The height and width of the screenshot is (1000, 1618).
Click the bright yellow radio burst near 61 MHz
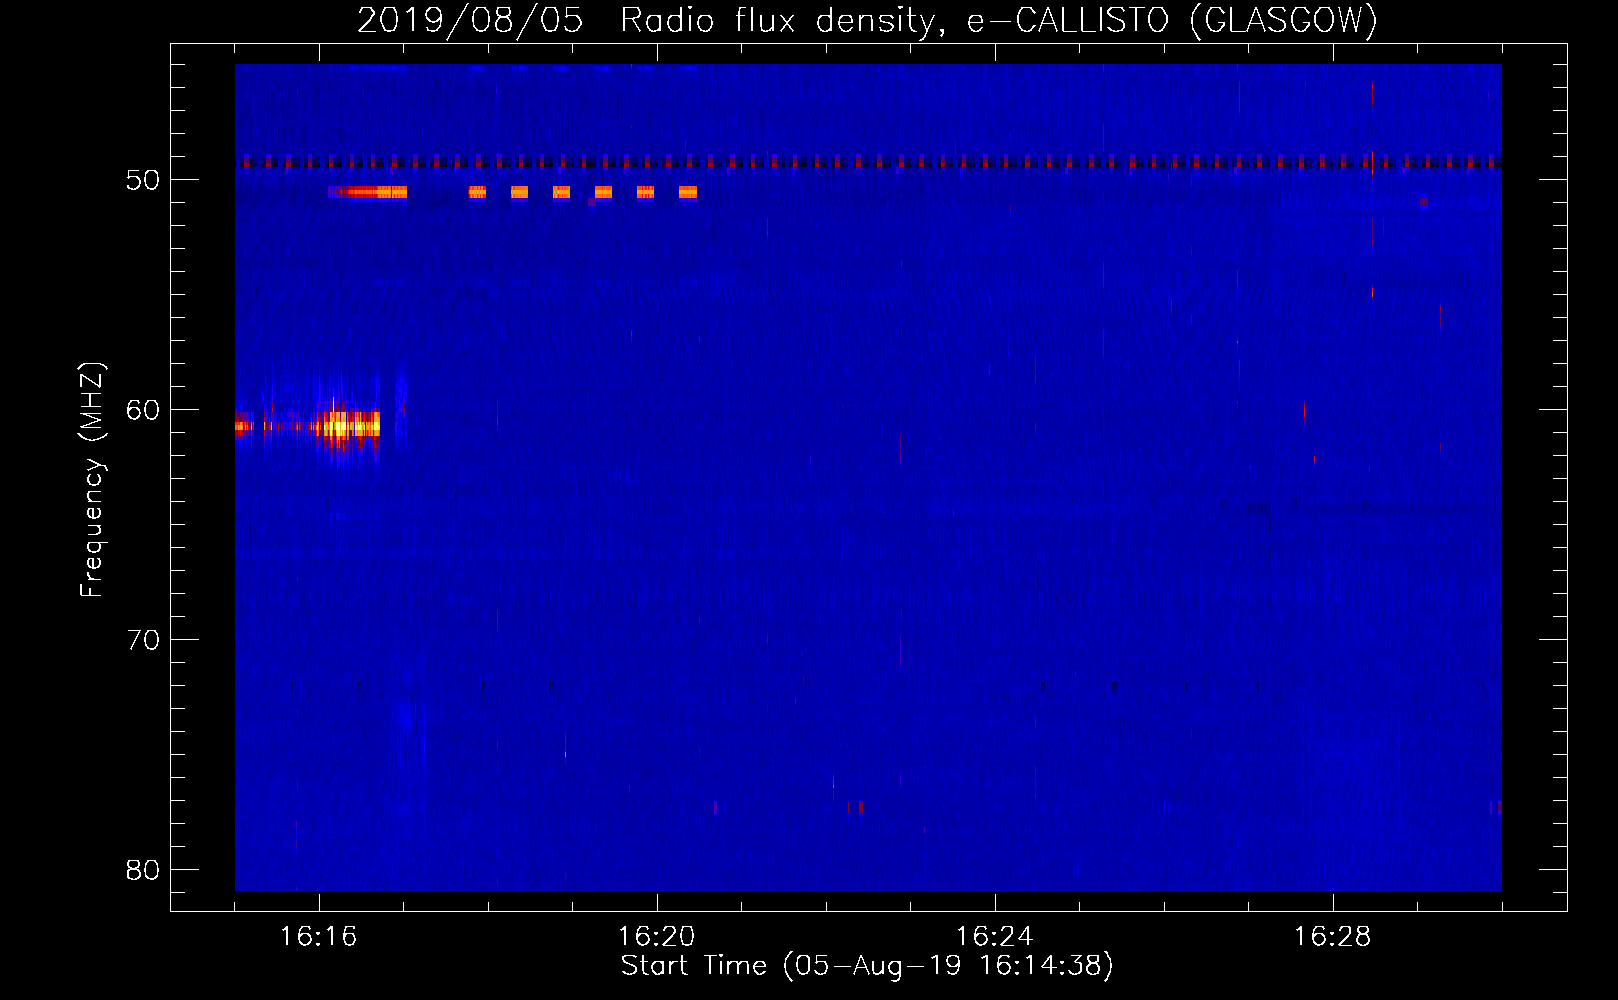(x=347, y=426)
